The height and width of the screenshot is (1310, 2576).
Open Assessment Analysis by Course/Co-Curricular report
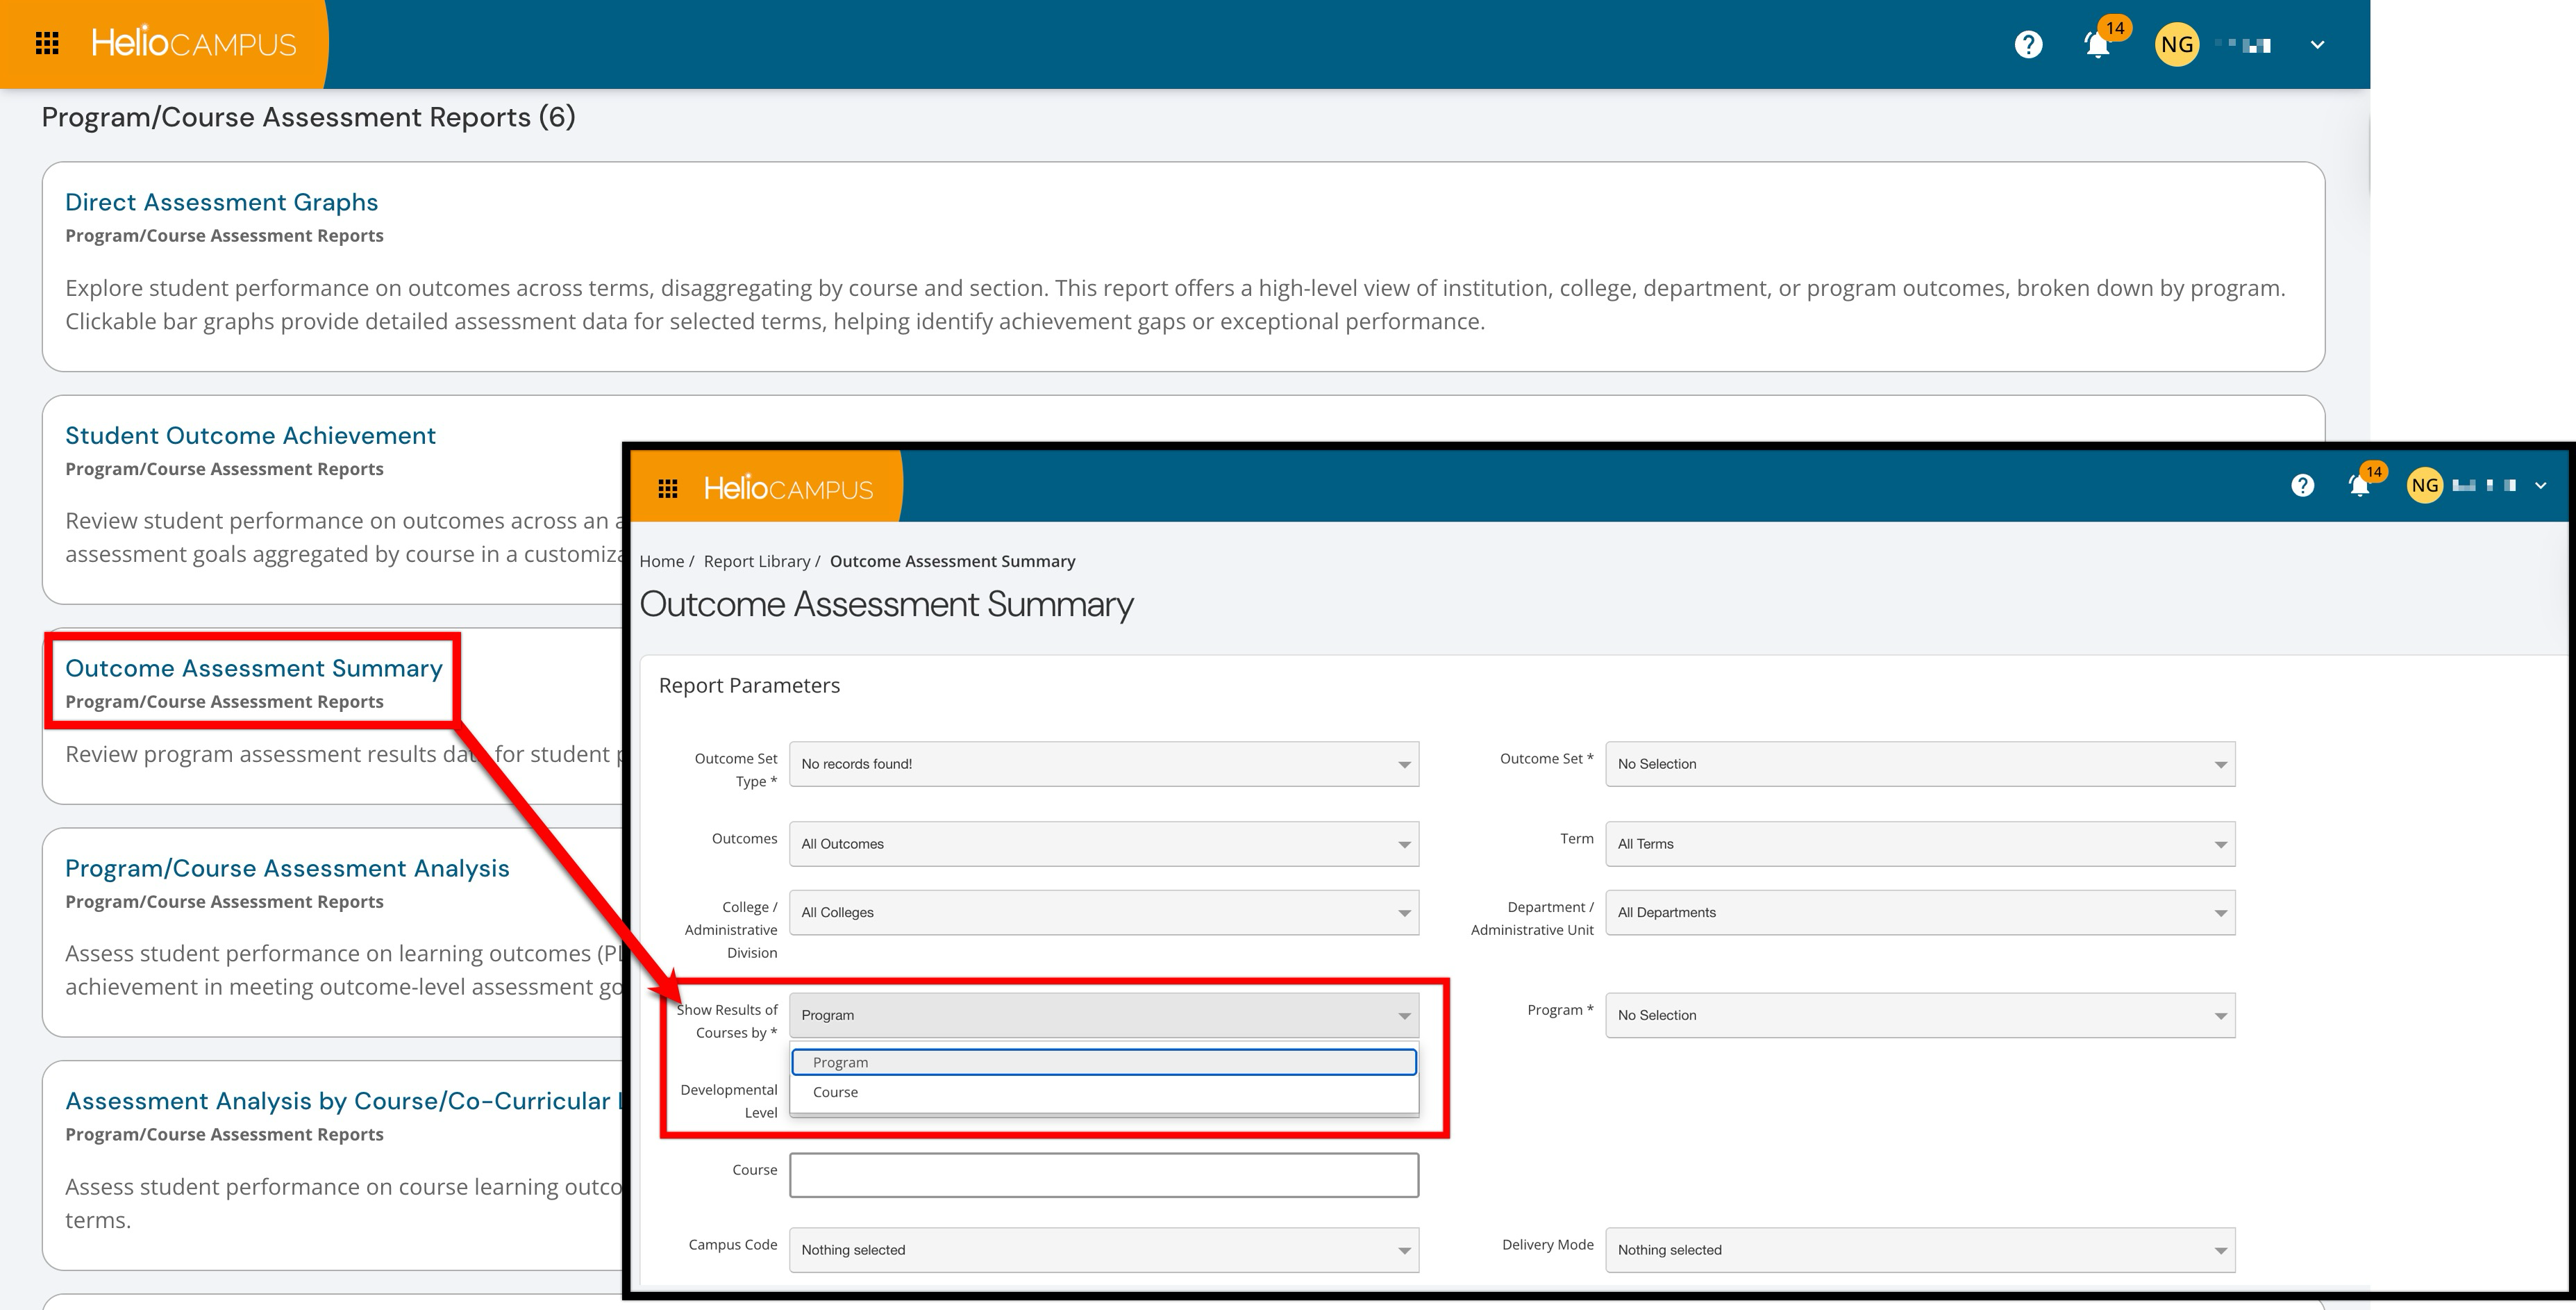point(343,1101)
